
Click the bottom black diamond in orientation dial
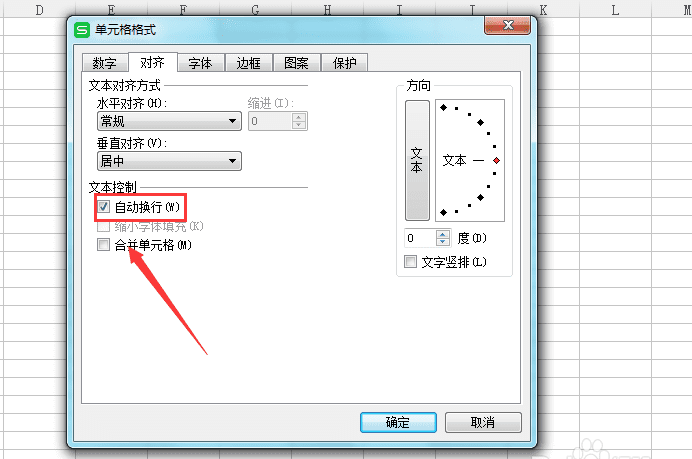click(x=444, y=213)
